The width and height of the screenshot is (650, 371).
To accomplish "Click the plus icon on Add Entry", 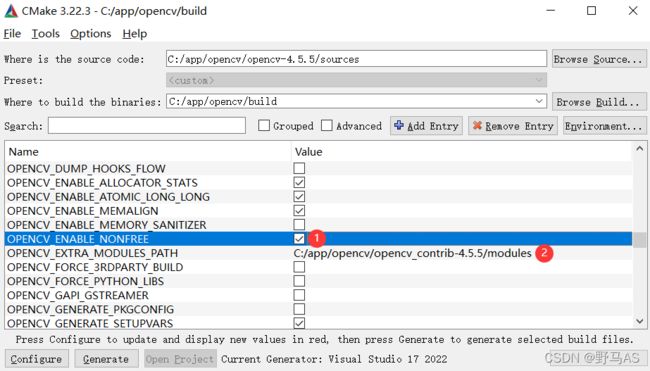I will click(399, 125).
